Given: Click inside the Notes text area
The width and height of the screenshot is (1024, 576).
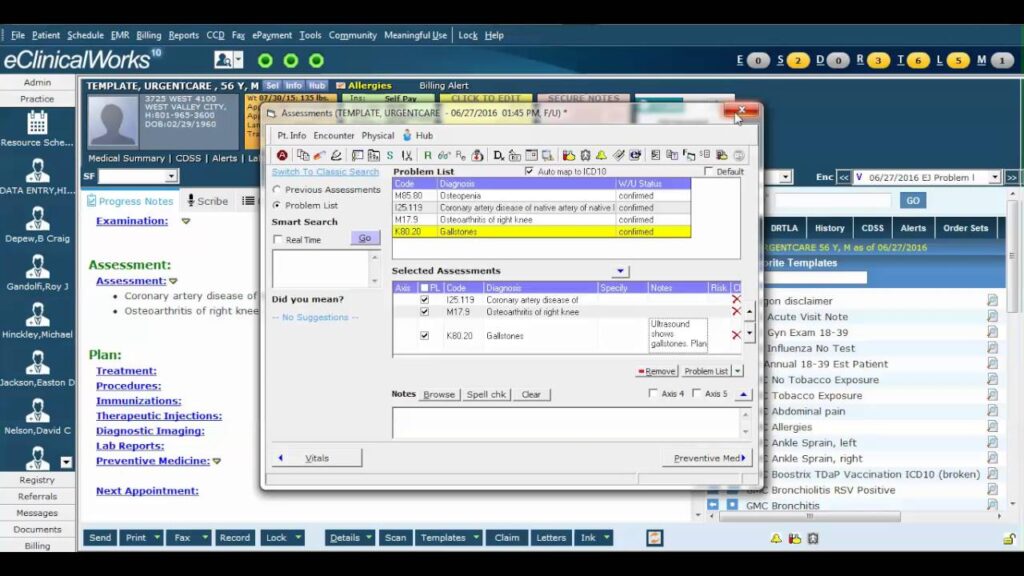Looking at the screenshot, I should tap(566, 423).
